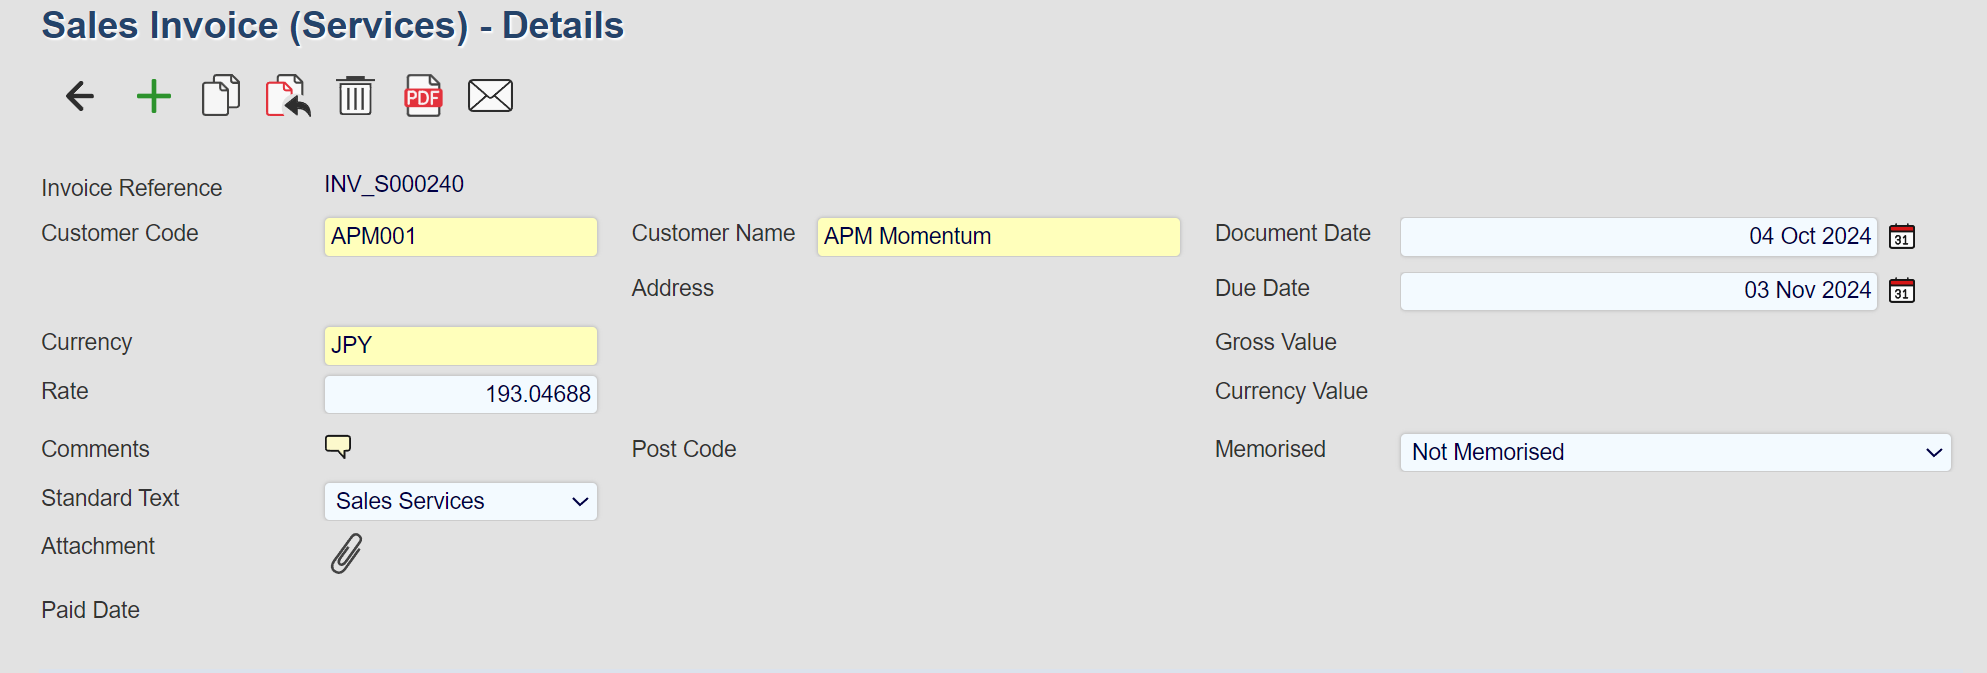Click the Customer Name field
1987x673 pixels.
pyautogui.click(x=997, y=237)
